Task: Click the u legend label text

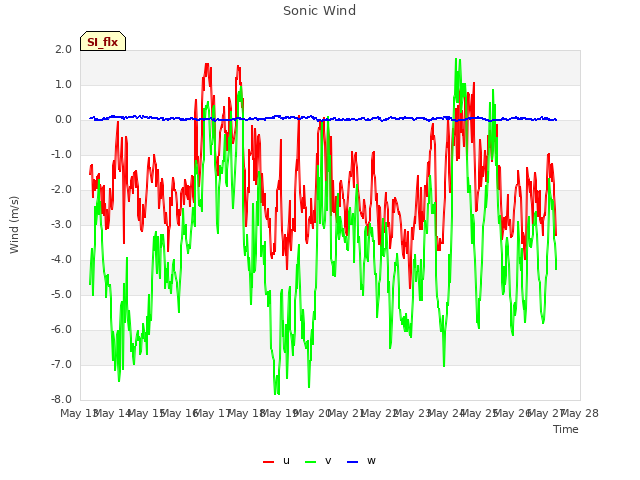Action: [286, 460]
